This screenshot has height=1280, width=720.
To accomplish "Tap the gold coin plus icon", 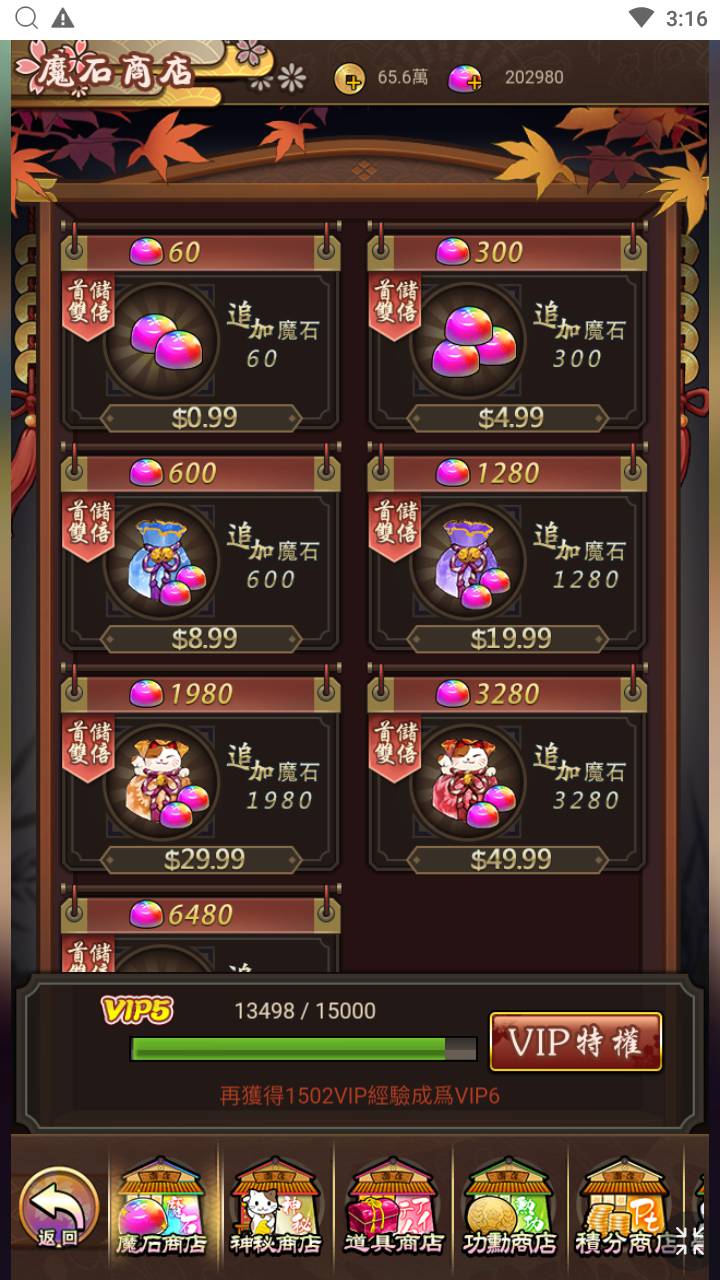I will (x=350, y=78).
